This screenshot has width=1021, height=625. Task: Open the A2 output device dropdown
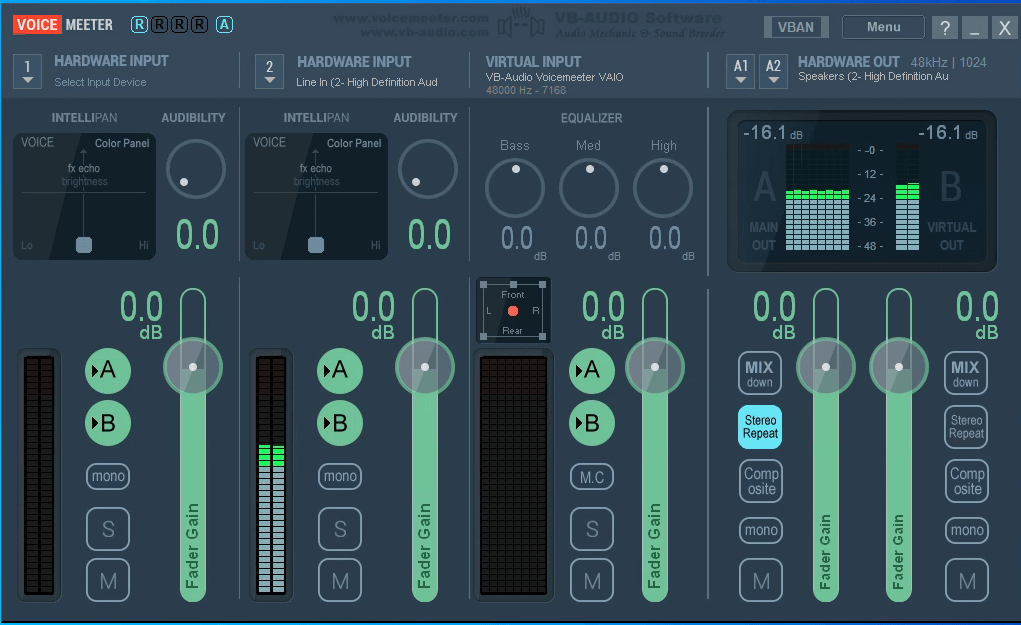[x=773, y=71]
